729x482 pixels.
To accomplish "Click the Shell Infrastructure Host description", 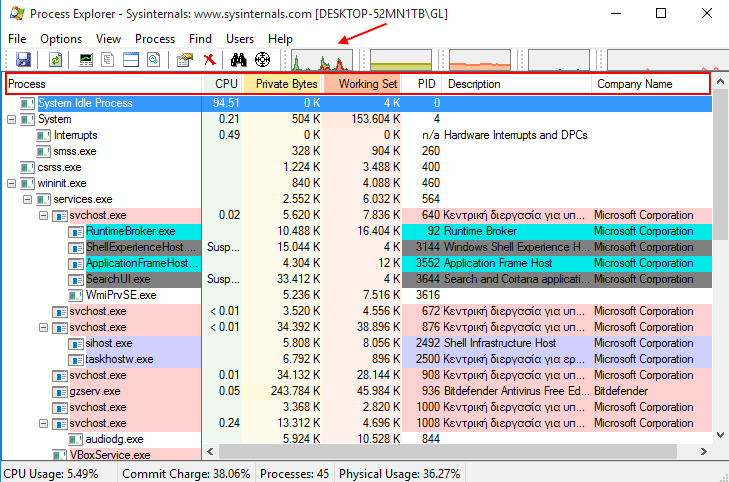I will [x=500, y=343].
